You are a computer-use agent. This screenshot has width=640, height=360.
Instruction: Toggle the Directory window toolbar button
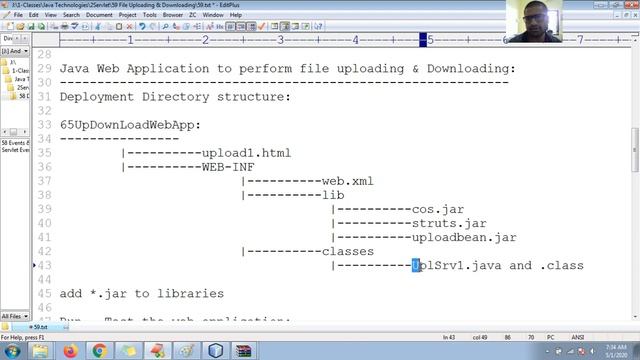click(x=285, y=27)
